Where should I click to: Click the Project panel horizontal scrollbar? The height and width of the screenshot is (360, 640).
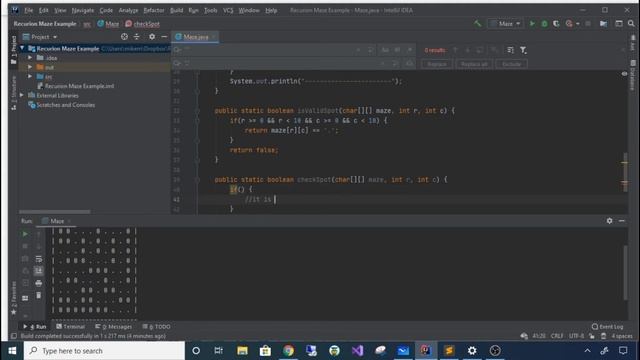[x=54, y=212]
